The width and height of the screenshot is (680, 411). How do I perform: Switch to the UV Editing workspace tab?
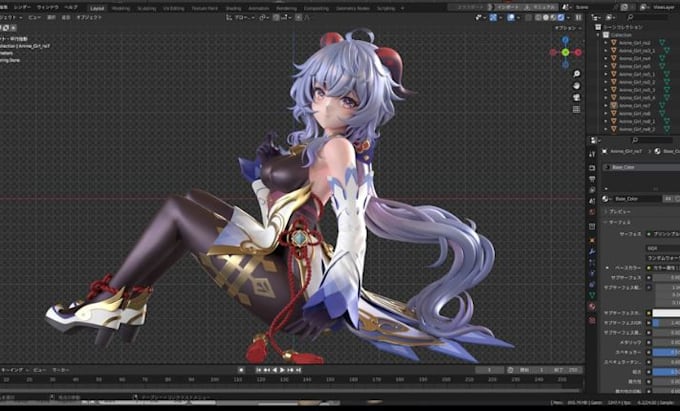(174, 8)
